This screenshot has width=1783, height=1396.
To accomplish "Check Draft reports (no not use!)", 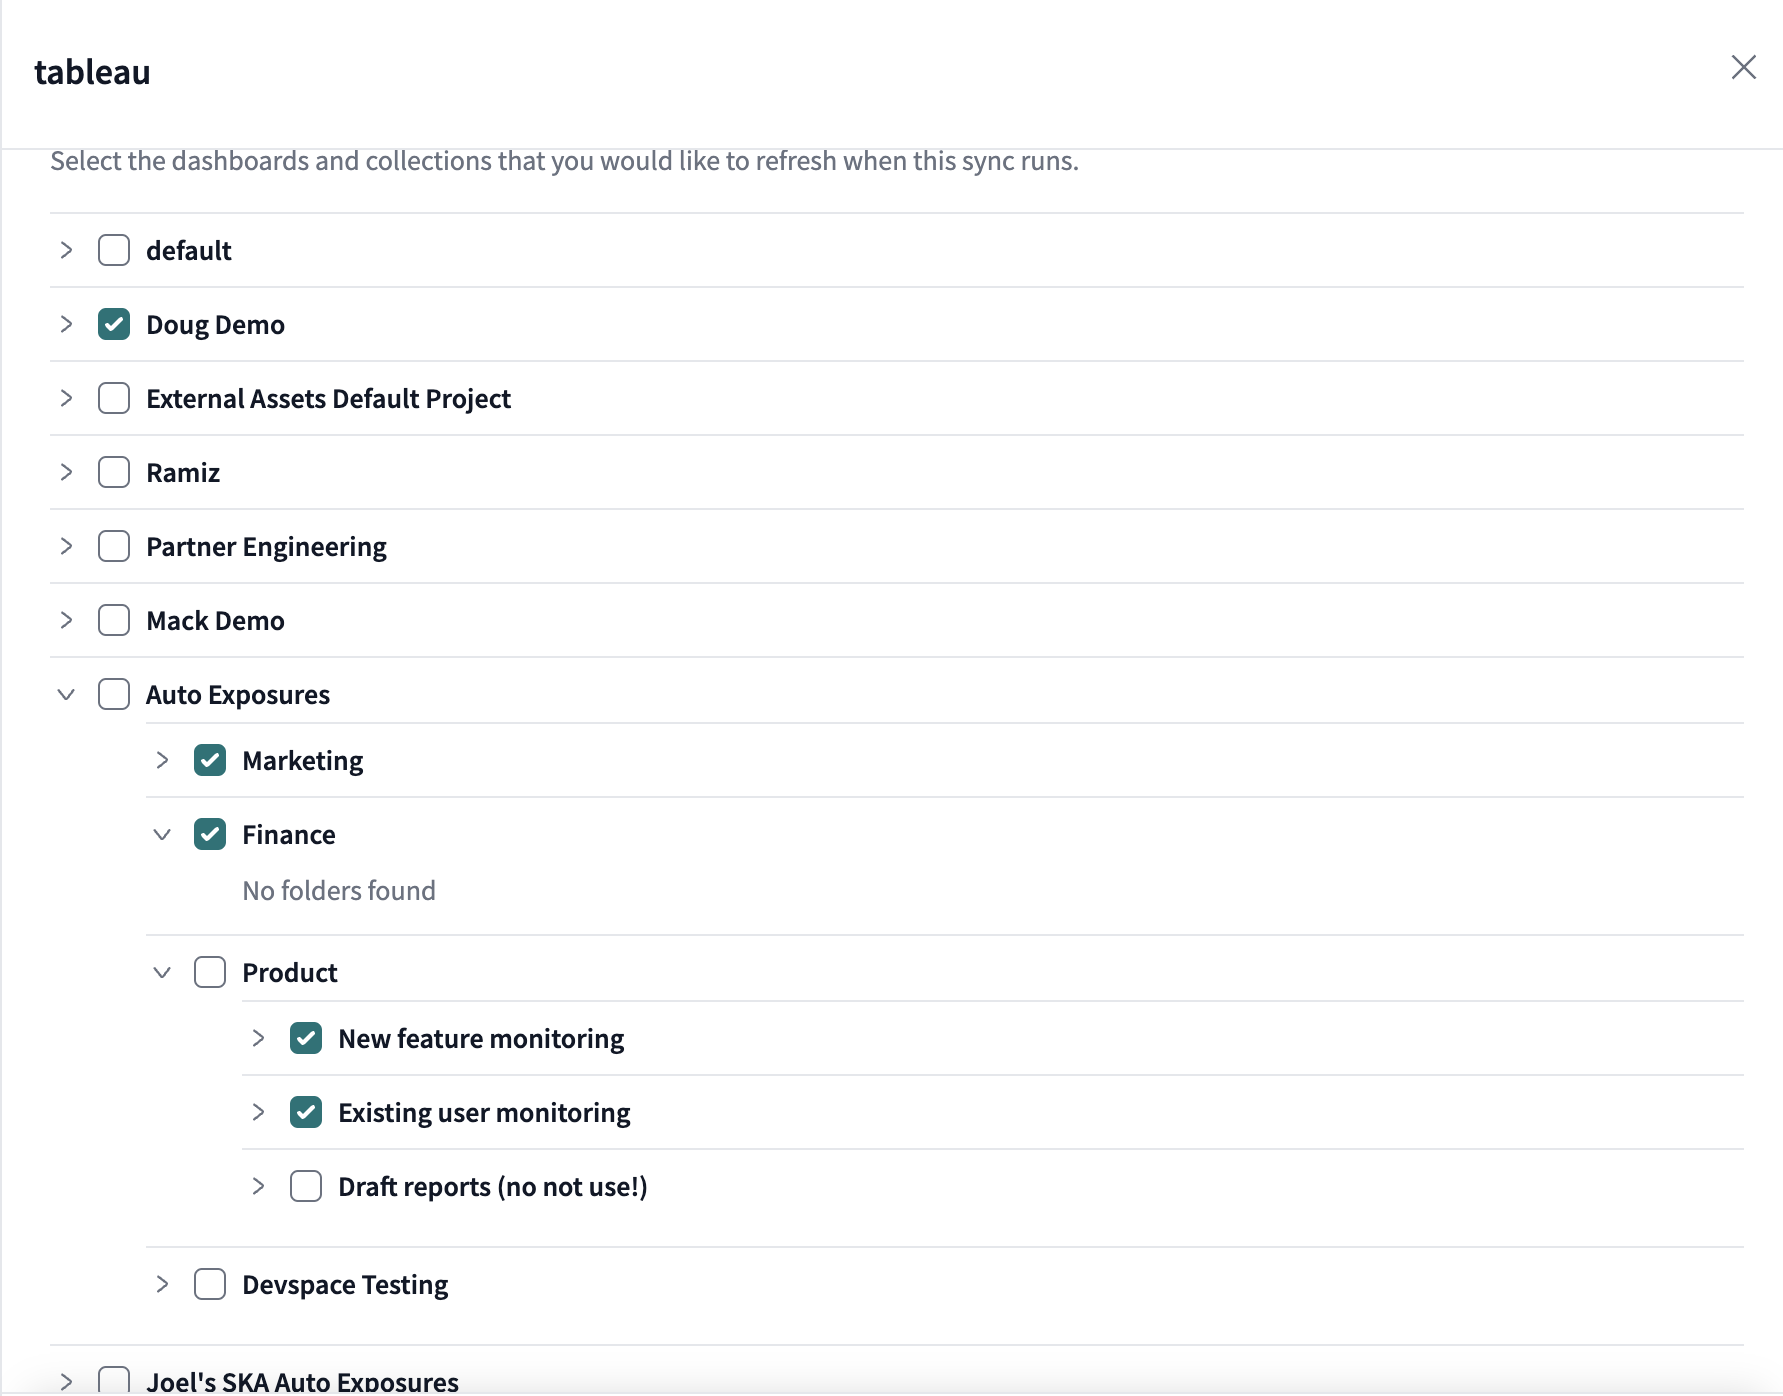I will pyautogui.click(x=305, y=1186).
